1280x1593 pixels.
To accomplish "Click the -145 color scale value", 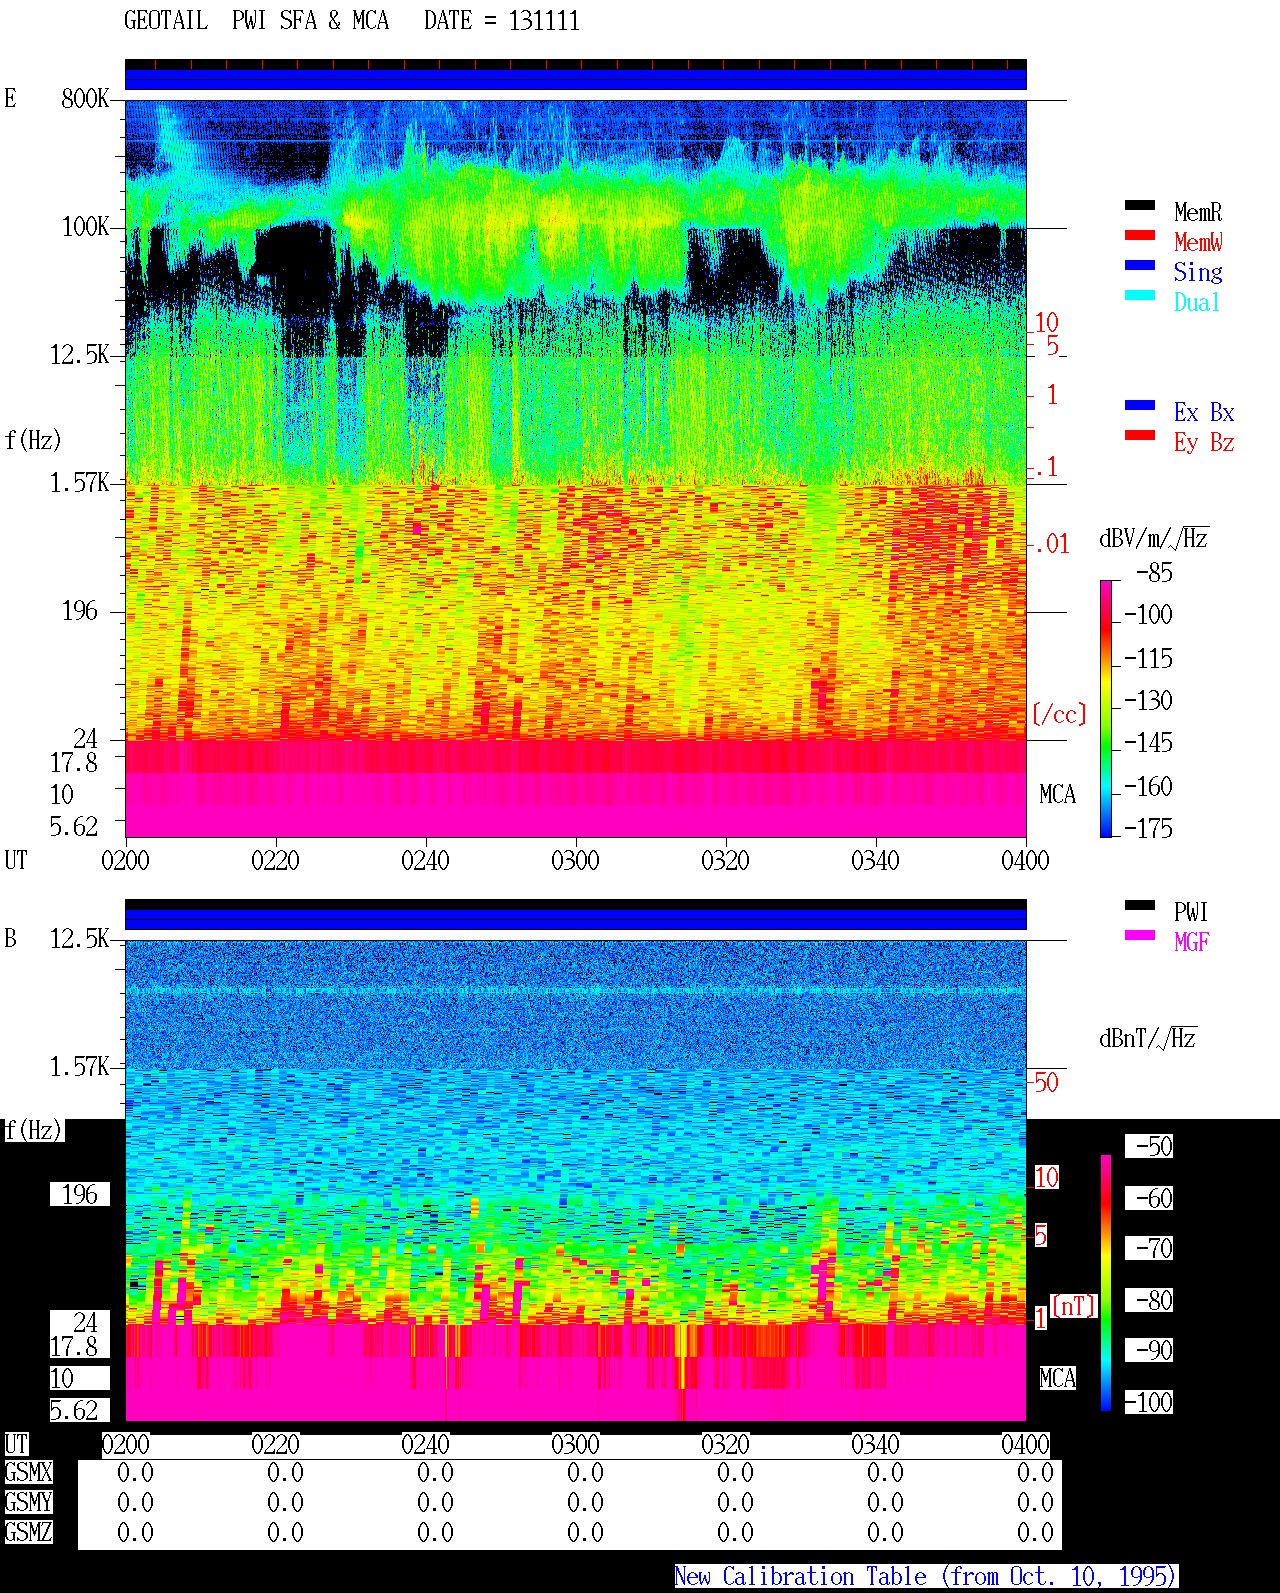I will tap(1149, 743).
